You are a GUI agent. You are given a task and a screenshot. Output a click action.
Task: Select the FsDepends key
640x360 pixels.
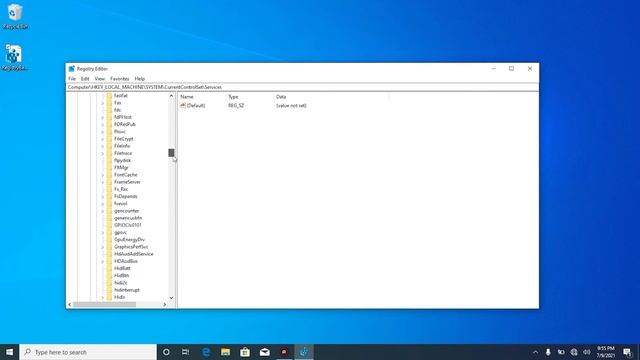tap(125, 196)
